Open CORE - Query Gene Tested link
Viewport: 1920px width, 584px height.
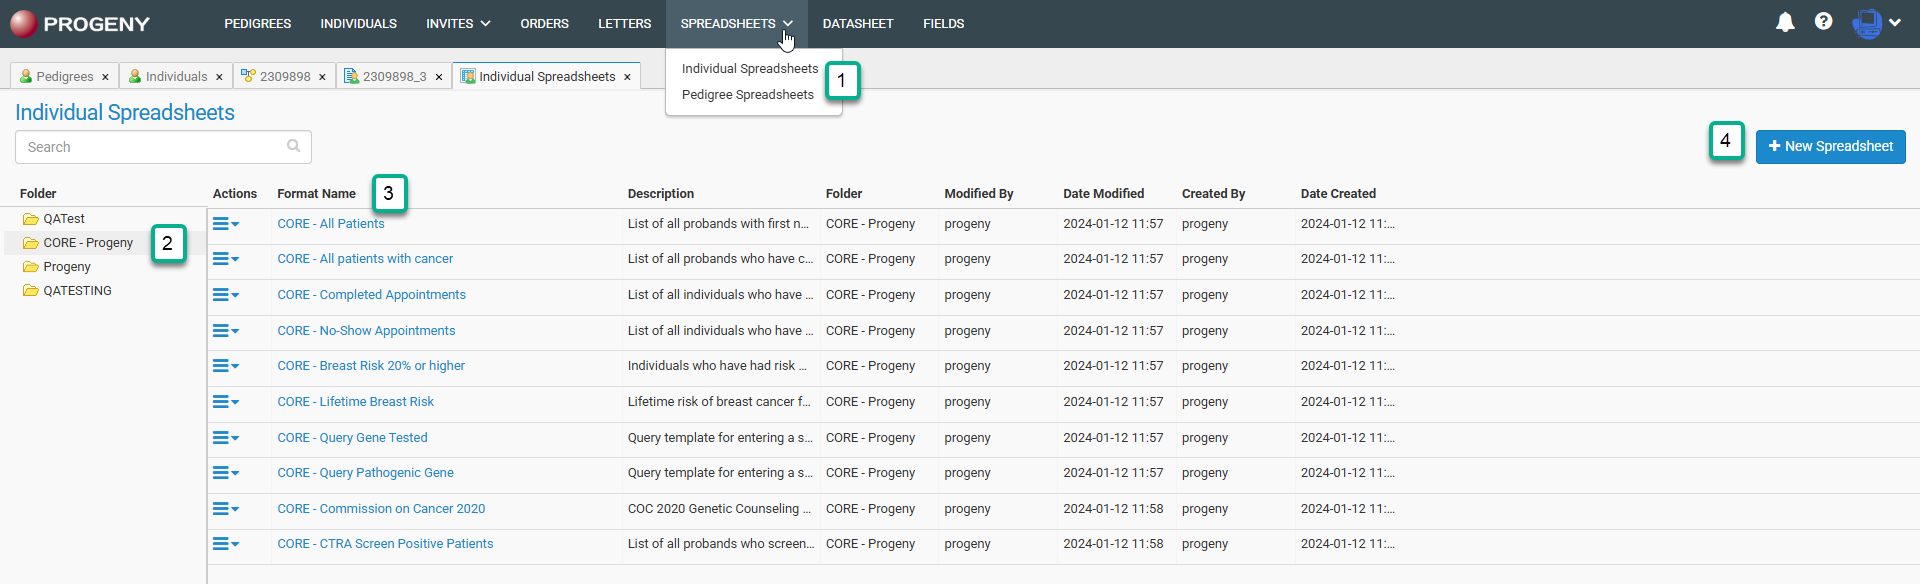tap(352, 438)
